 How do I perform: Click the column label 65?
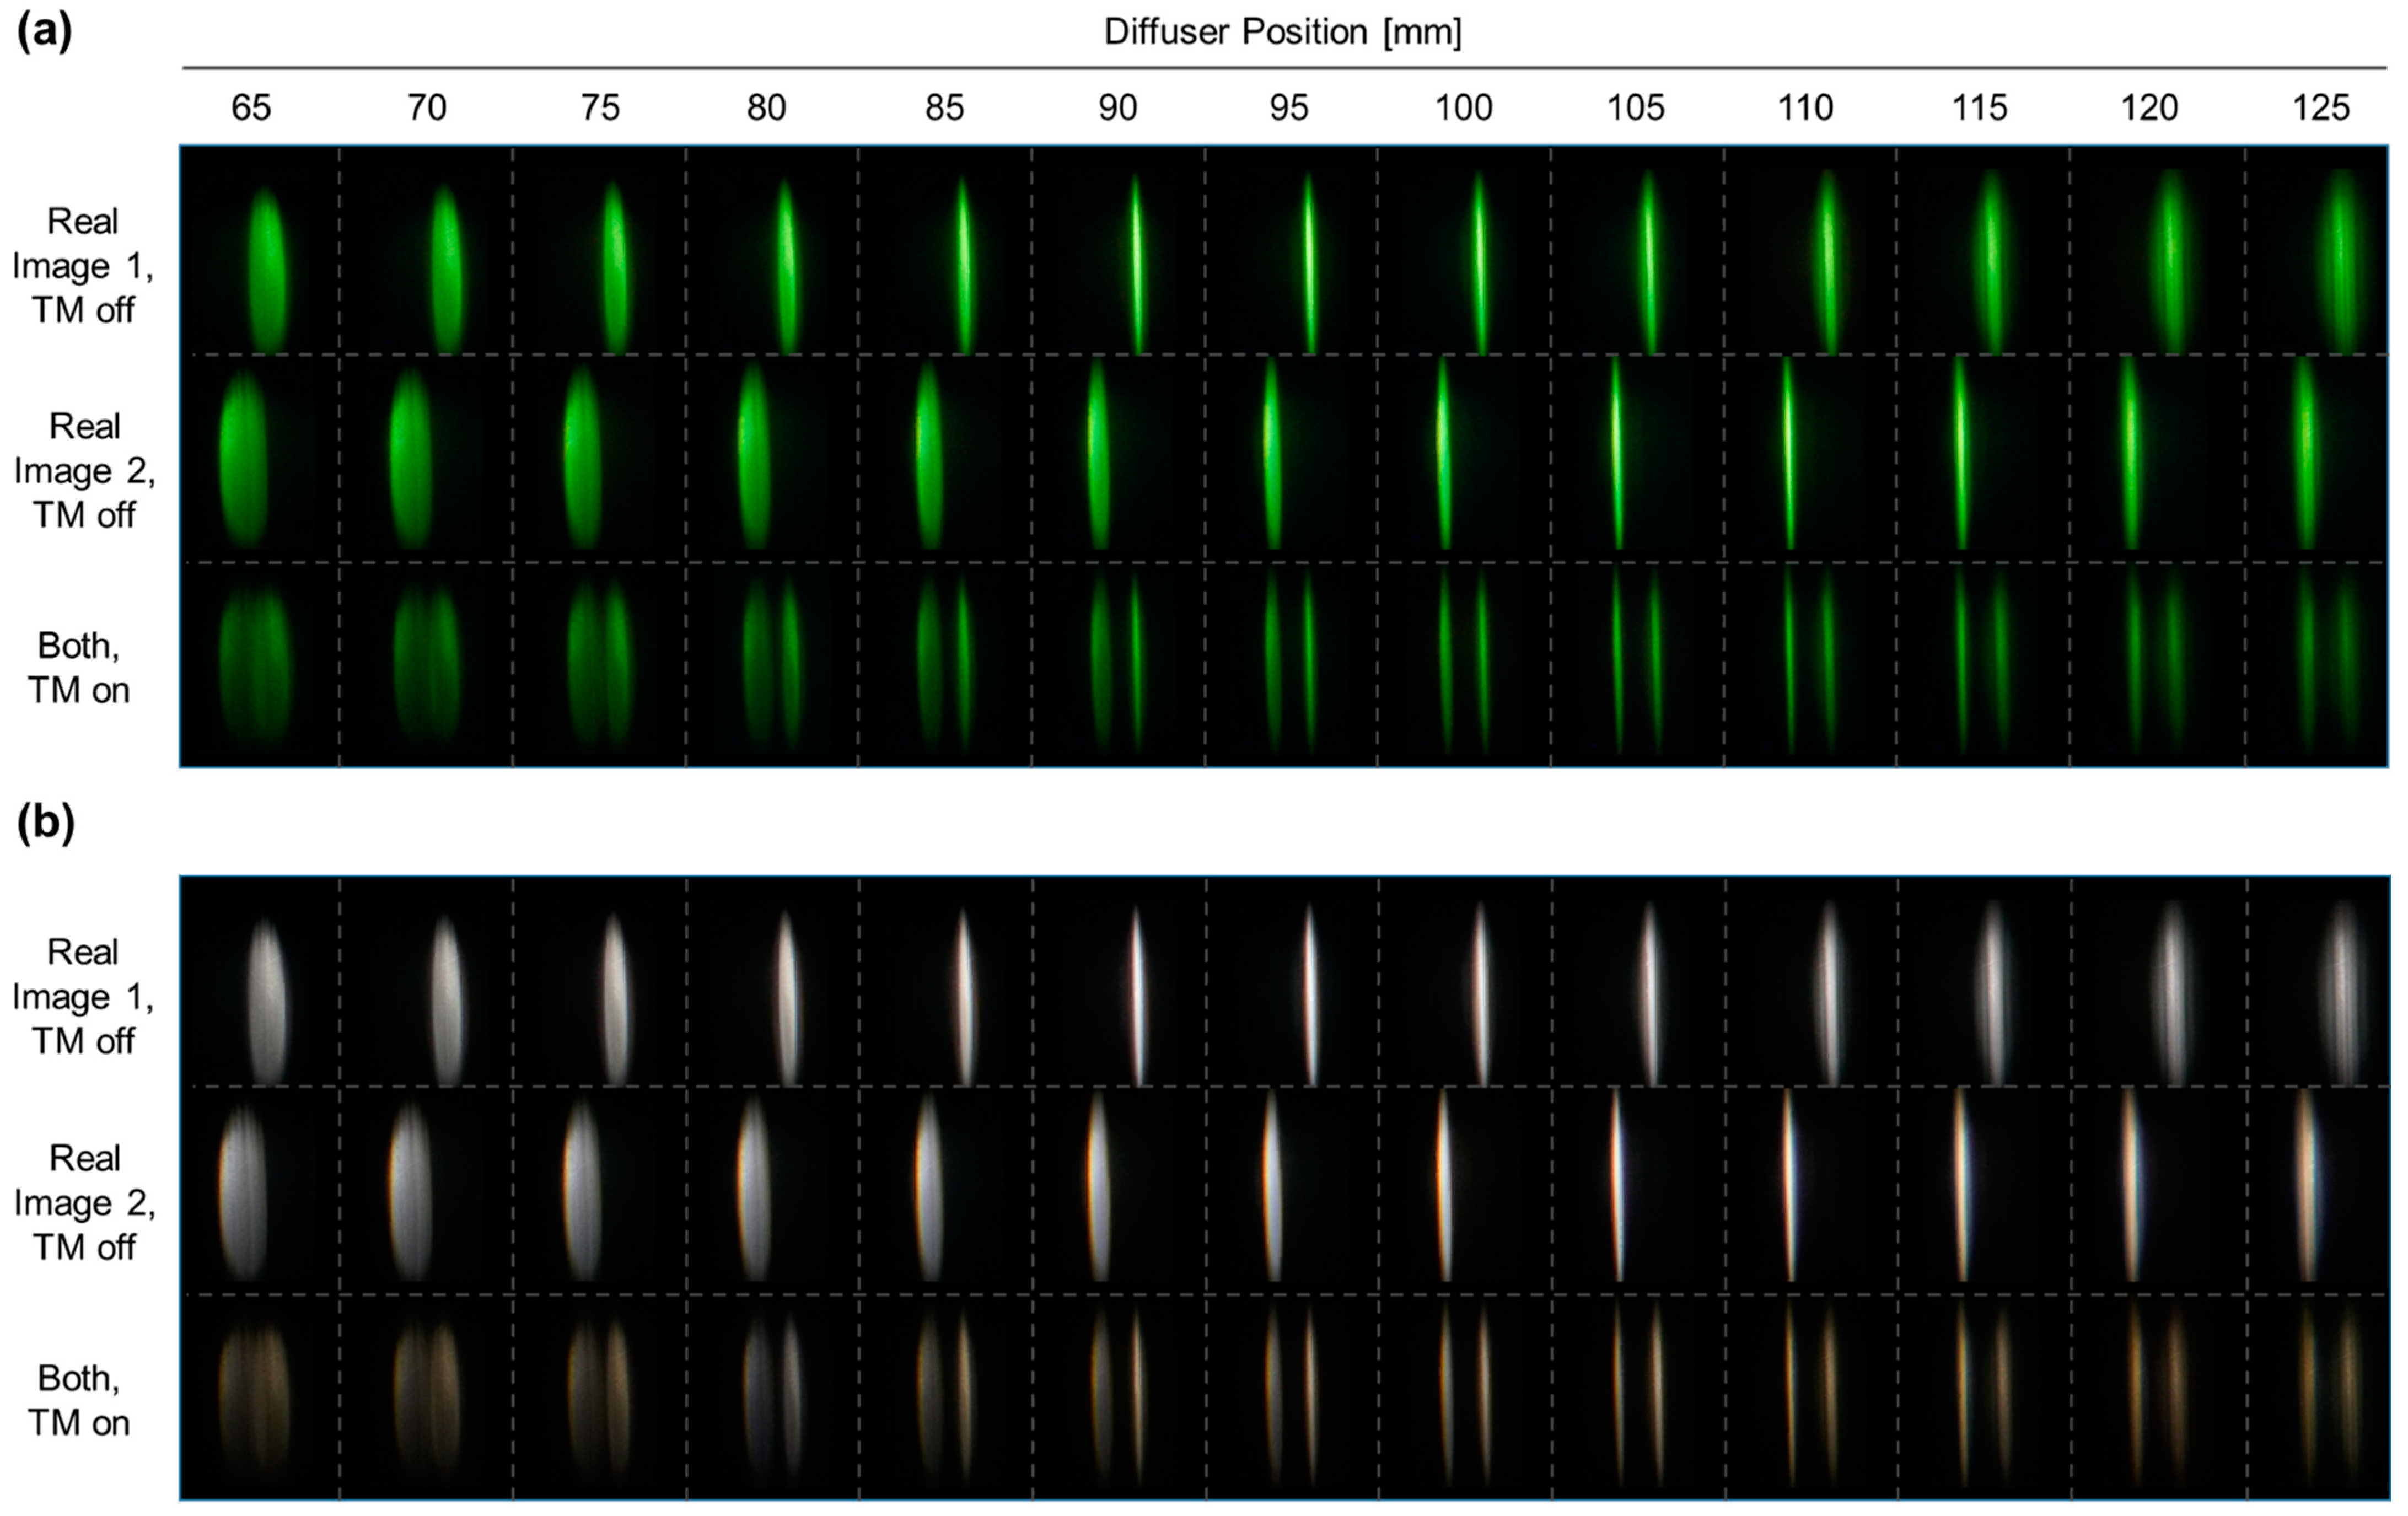pos(251,107)
